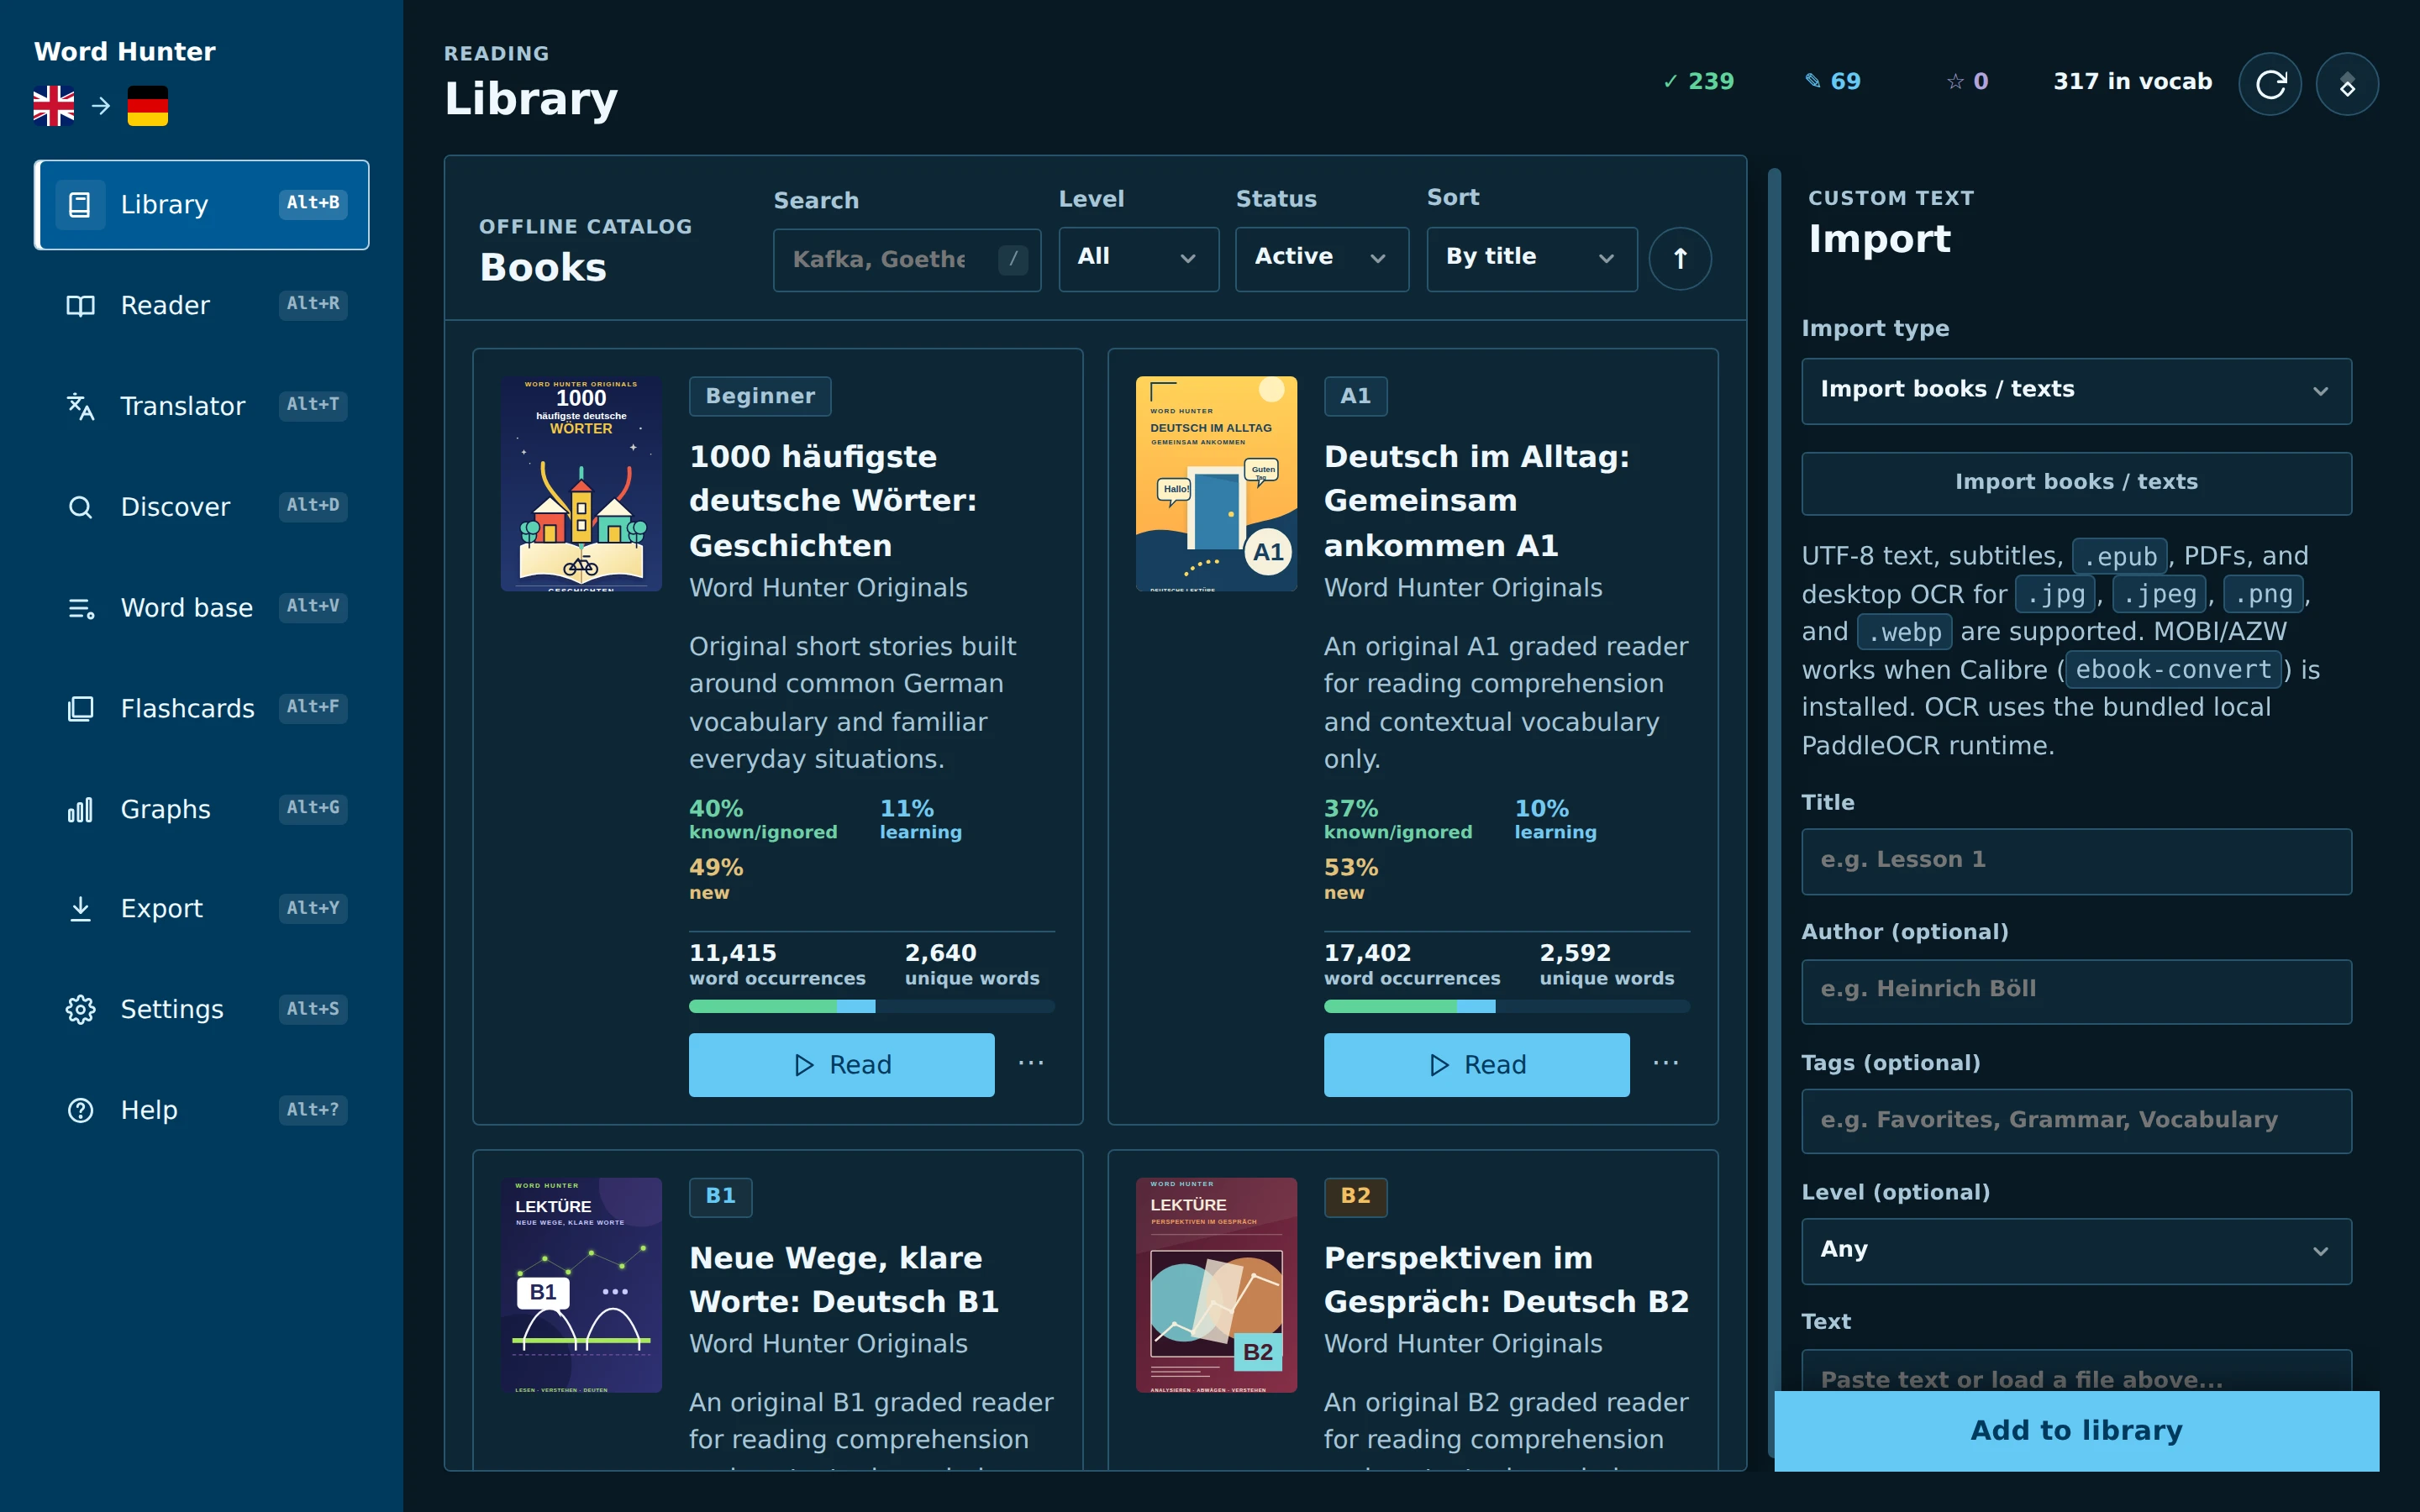Click the Library book icon in sidebar

coord(80,205)
